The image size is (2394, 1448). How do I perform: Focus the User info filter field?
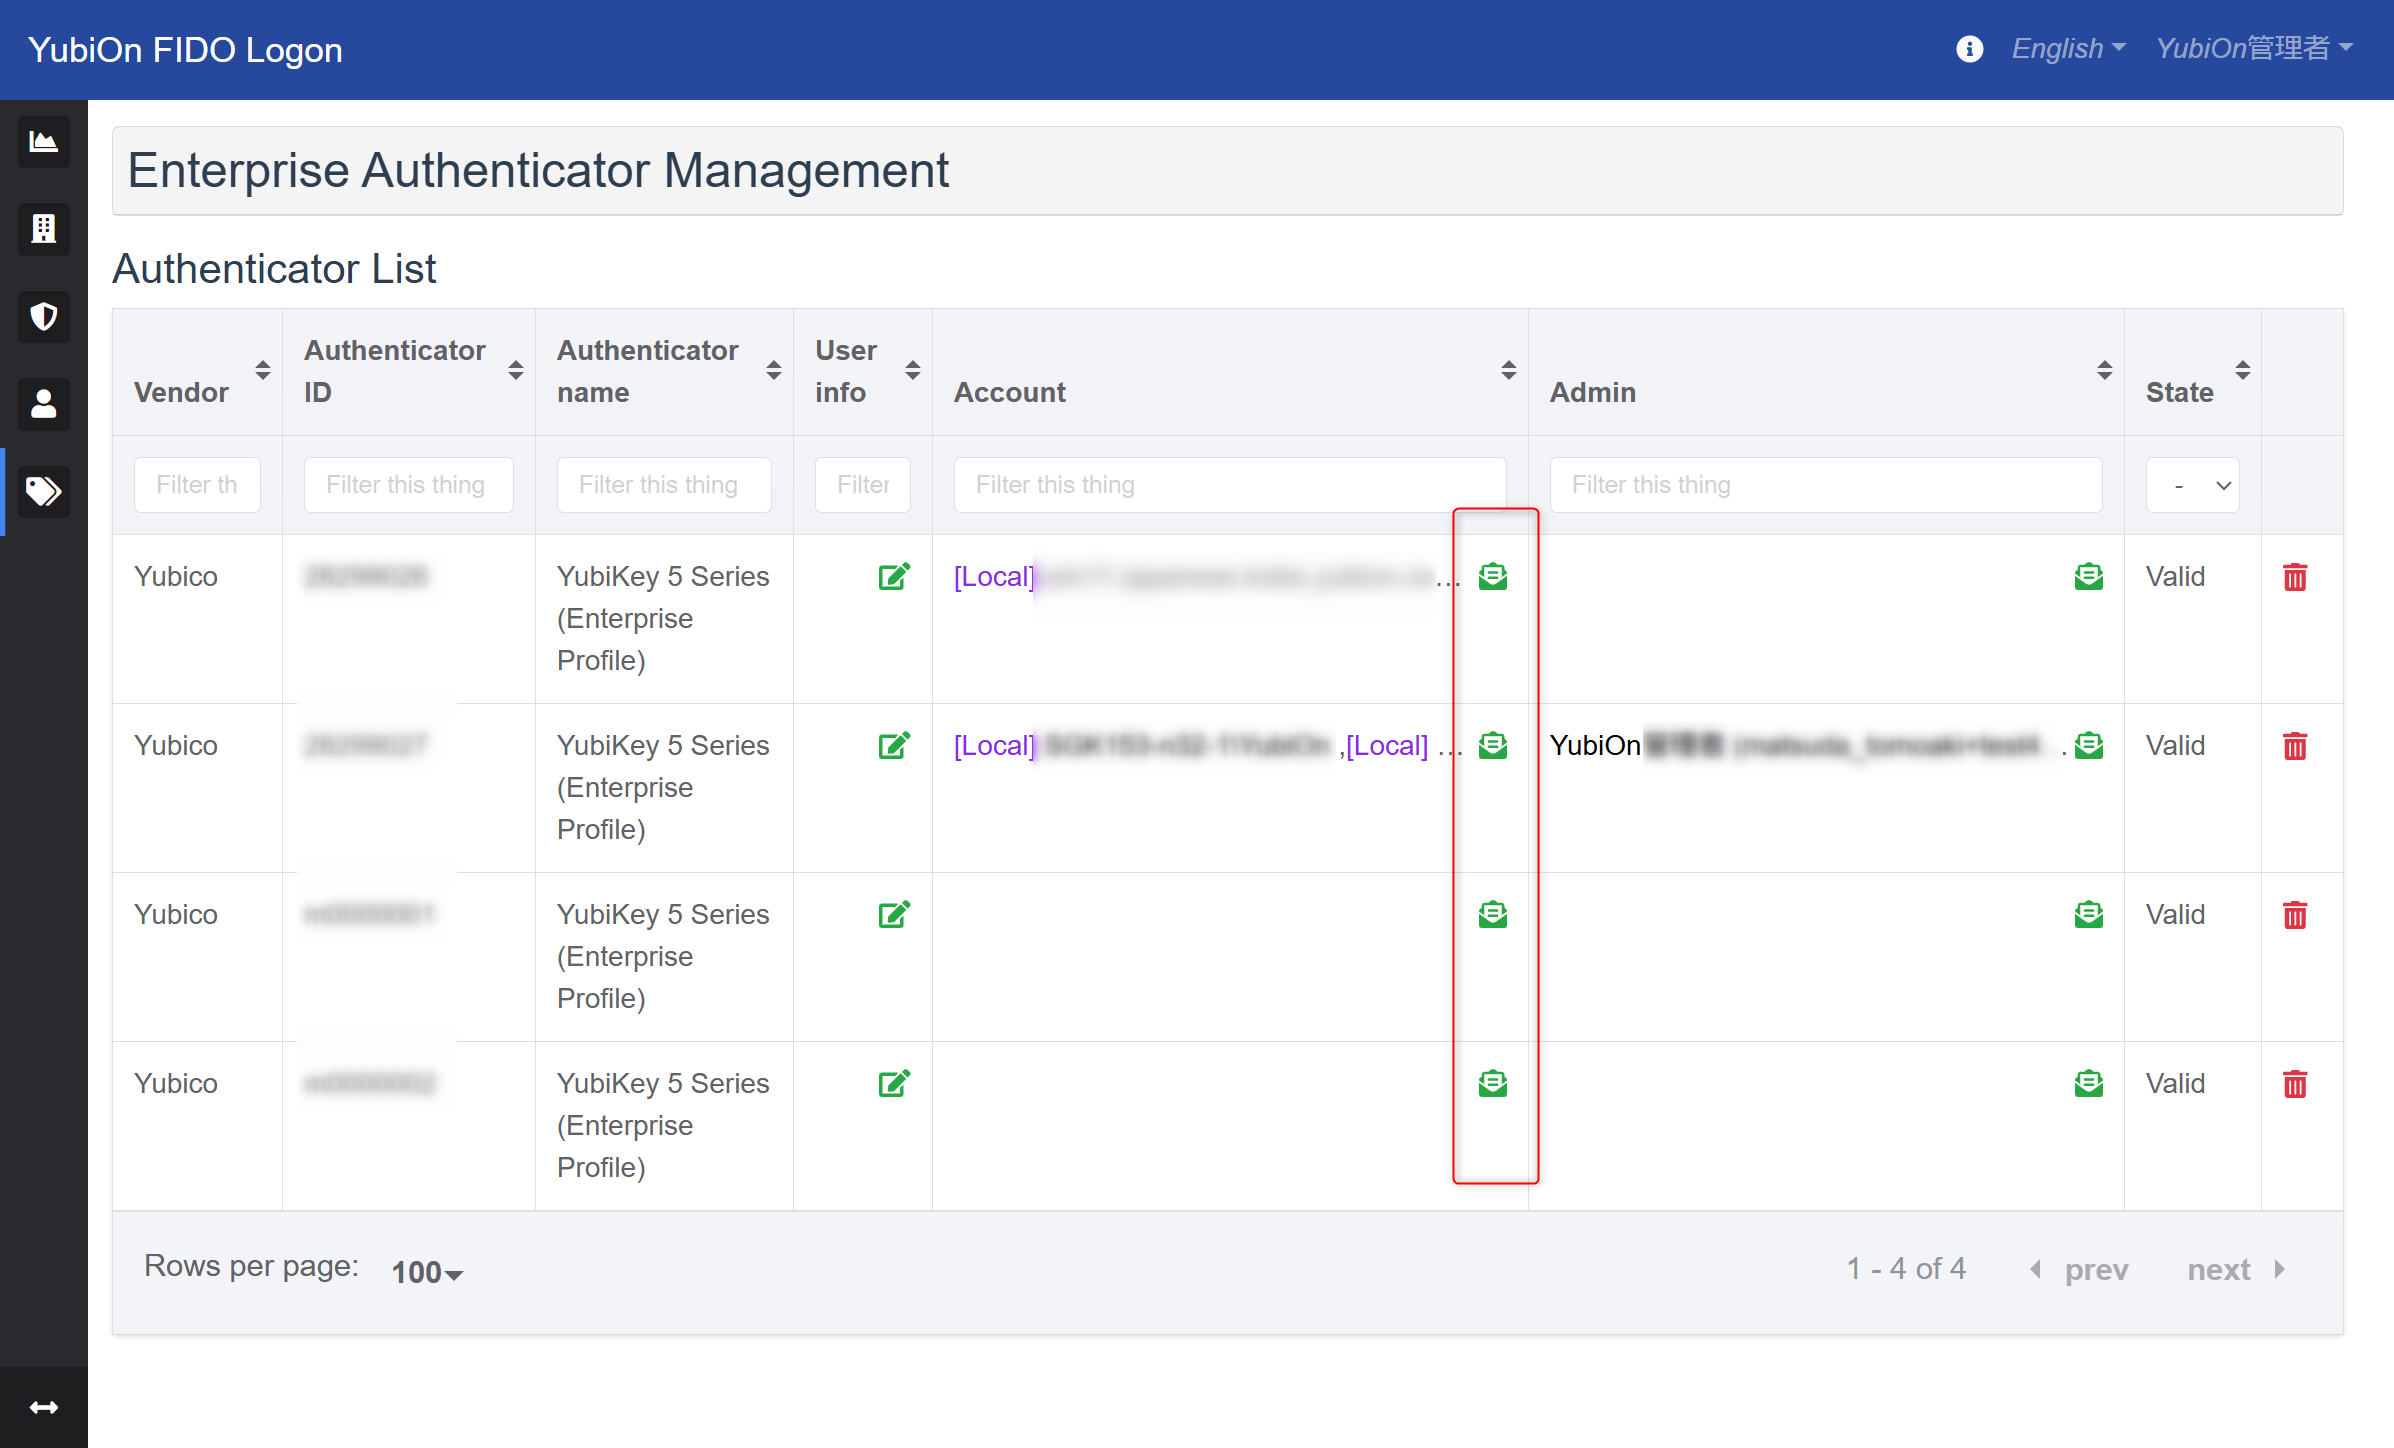click(x=863, y=485)
